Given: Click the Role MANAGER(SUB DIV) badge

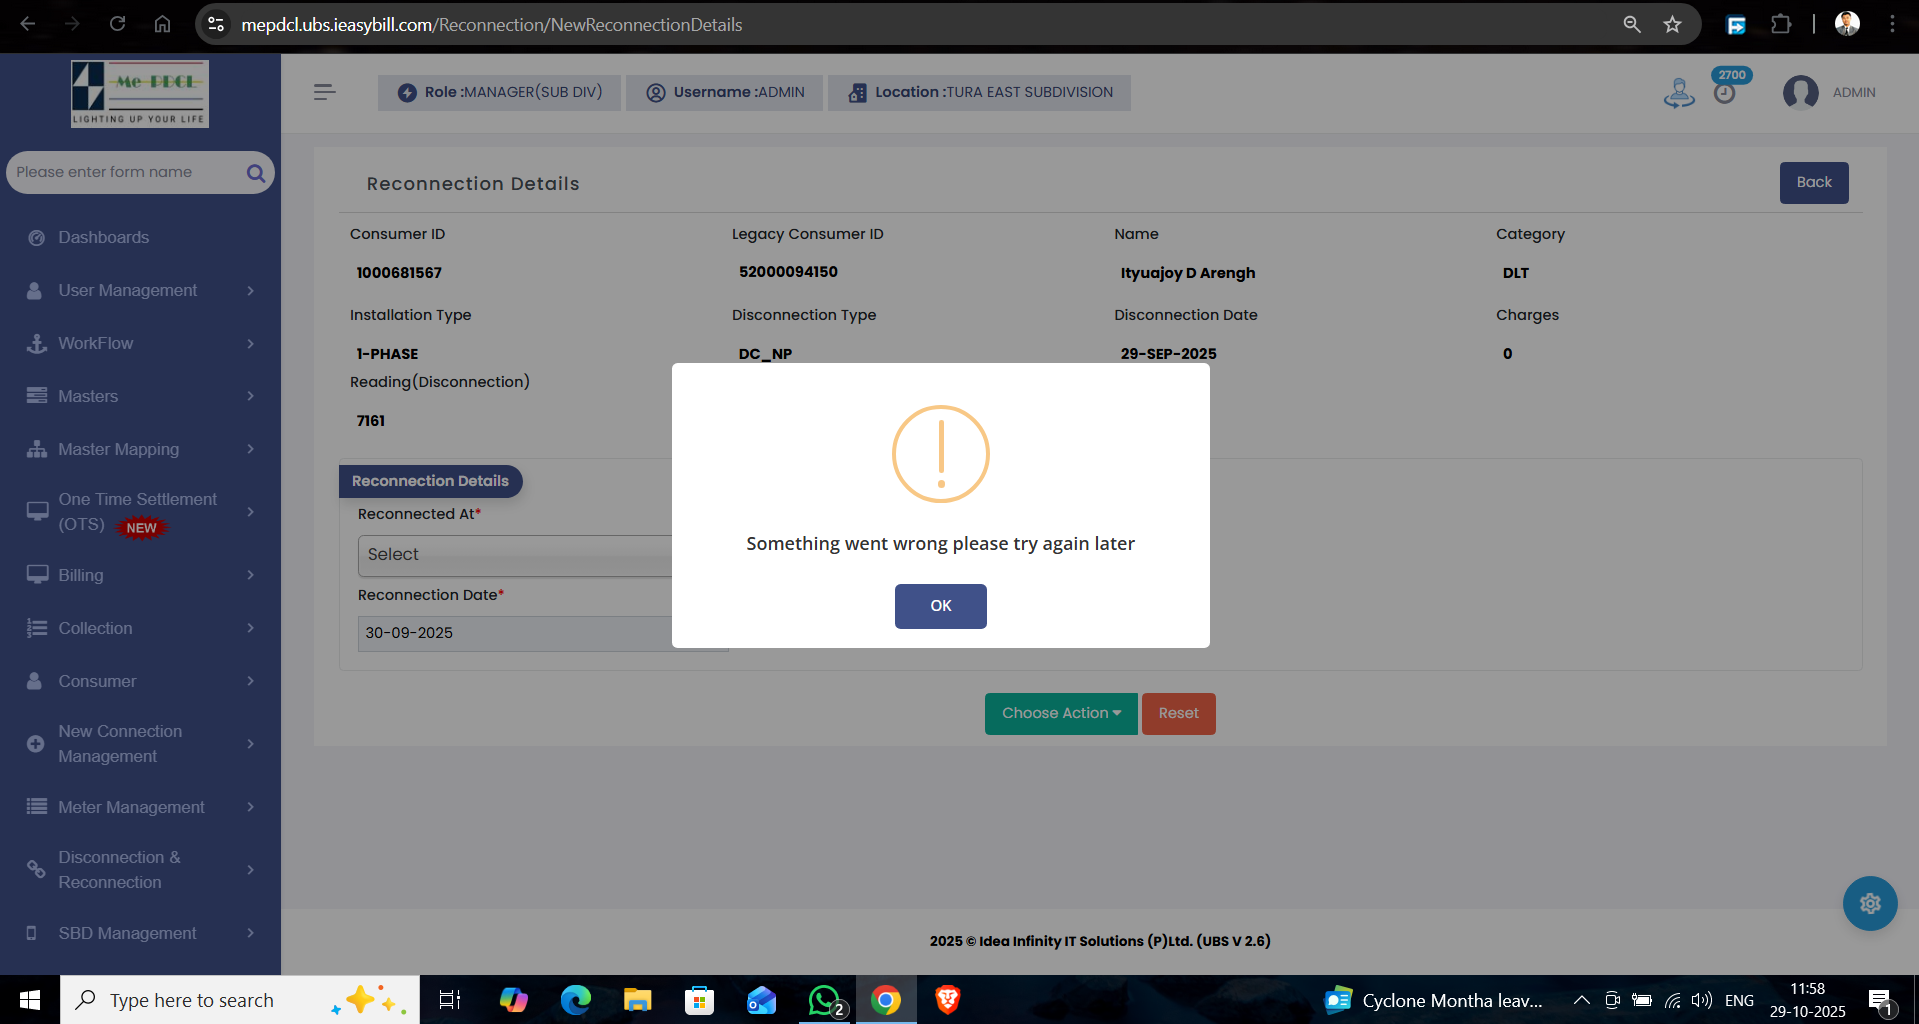Looking at the screenshot, I should (499, 92).
